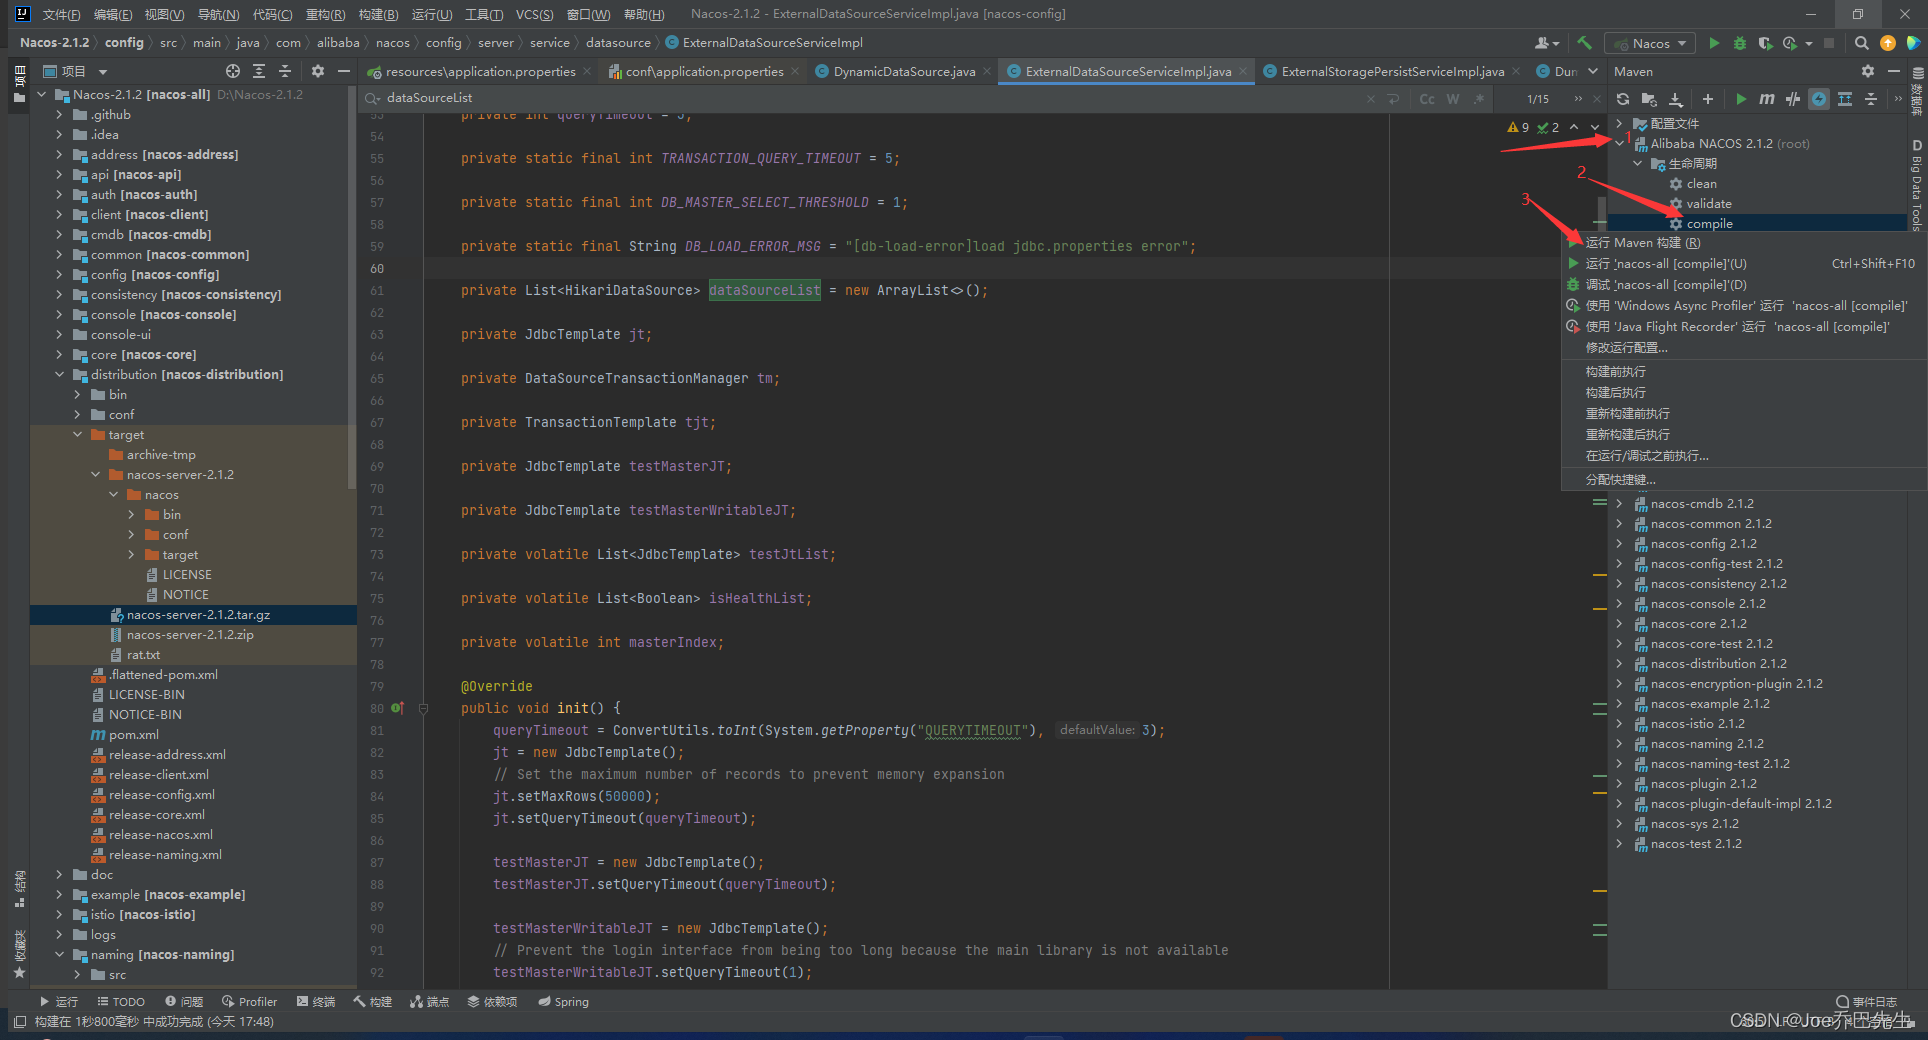Image resolution: width=1928 pixels, height=1040 pixels.
Task: Locate opened file in Project tree
Action: pos(233,71)
